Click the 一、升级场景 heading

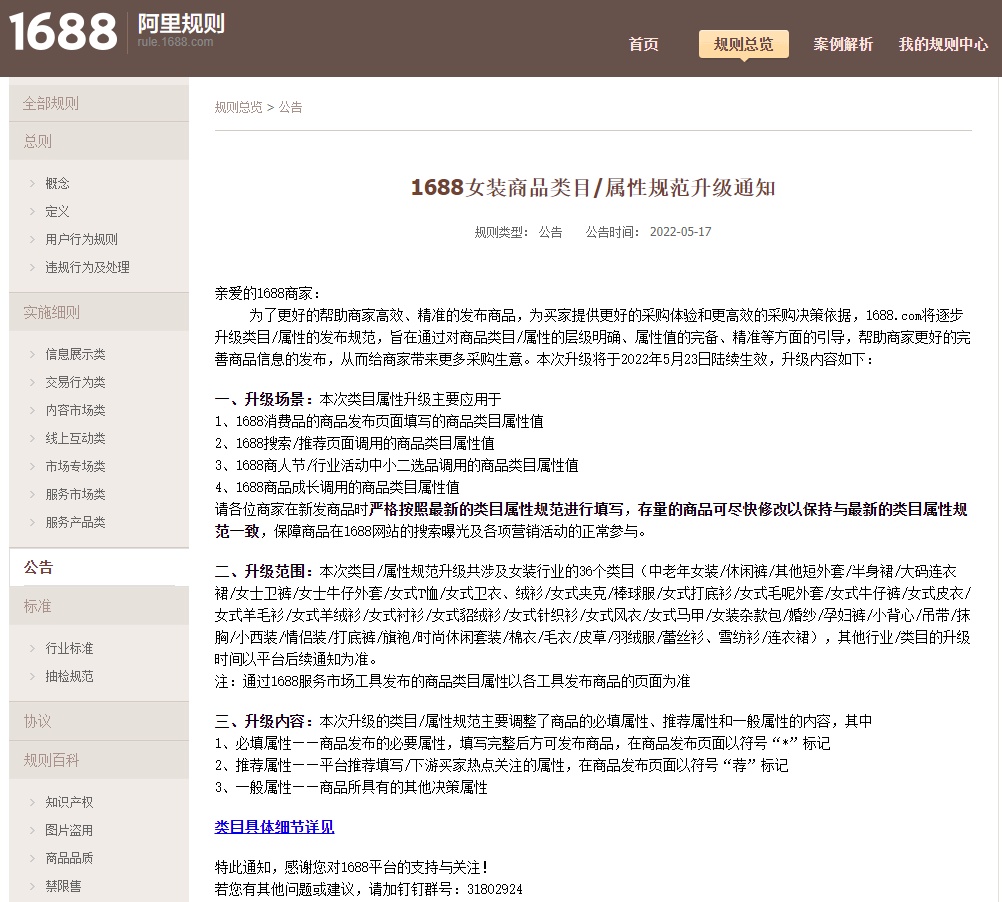point(265,400)
